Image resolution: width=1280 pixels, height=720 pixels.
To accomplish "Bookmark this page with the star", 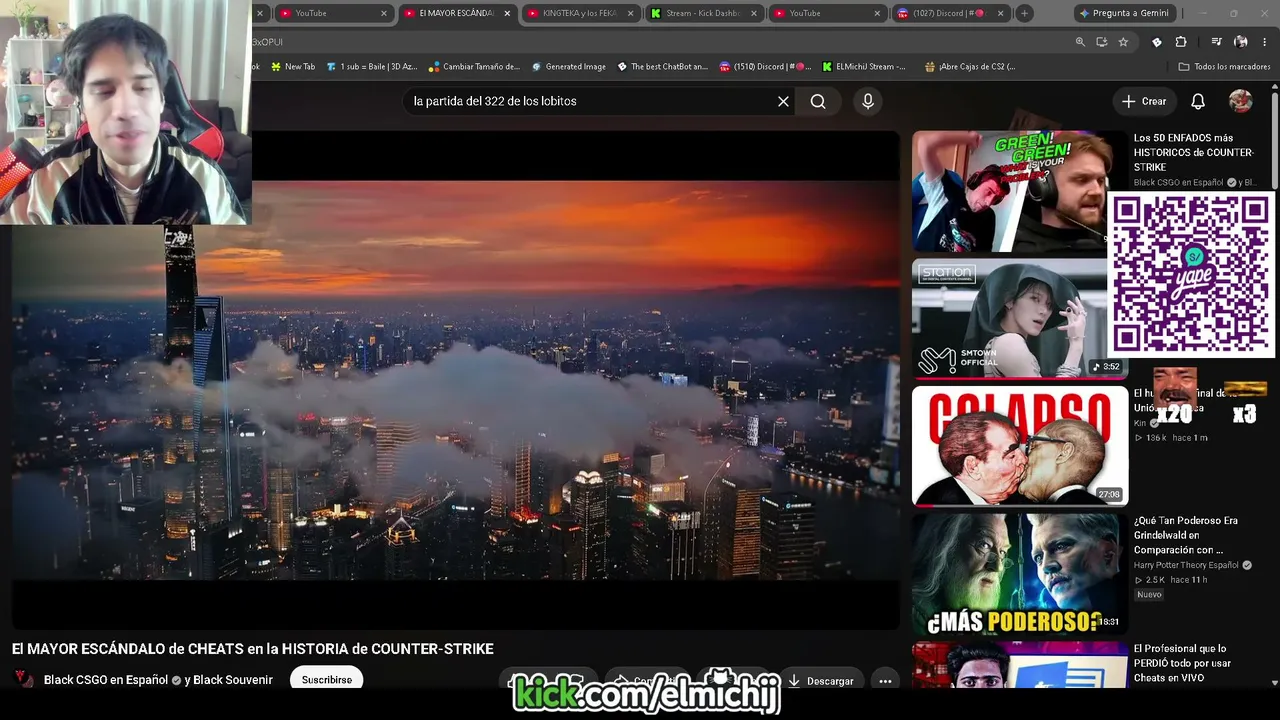I will pos(1123,42).
